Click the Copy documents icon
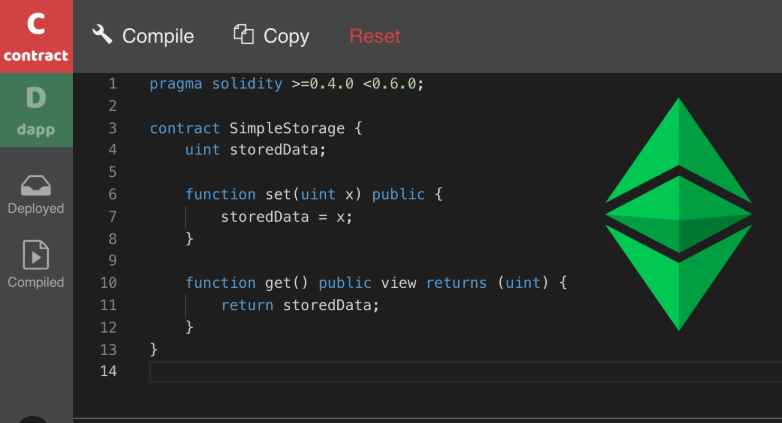The height and width of the screenshot is (423, 782). [243, 34]
